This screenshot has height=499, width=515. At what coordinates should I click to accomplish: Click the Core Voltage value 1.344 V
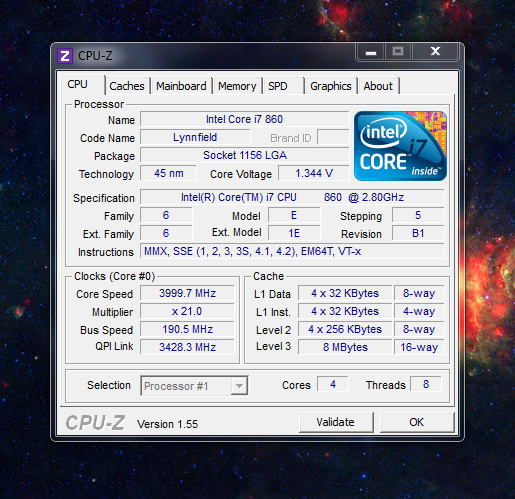(314, 173)
